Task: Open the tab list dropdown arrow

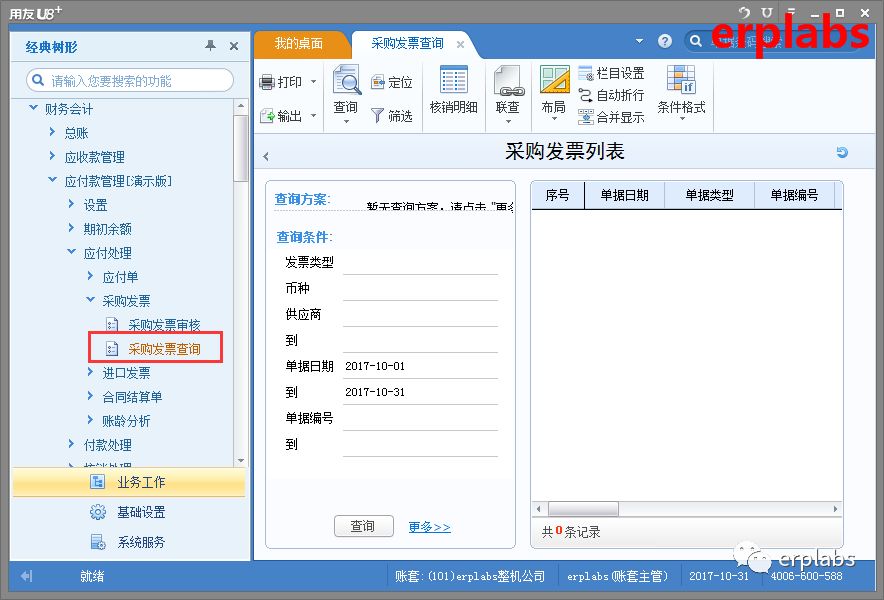Action: (639, 41)
